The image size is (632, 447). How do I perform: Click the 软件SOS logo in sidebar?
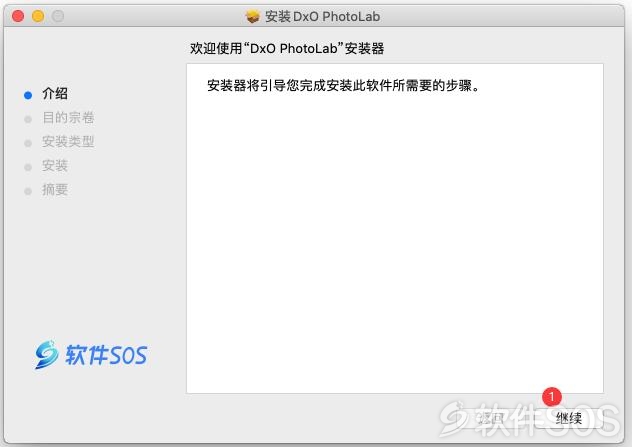click(x=91, y=355)
